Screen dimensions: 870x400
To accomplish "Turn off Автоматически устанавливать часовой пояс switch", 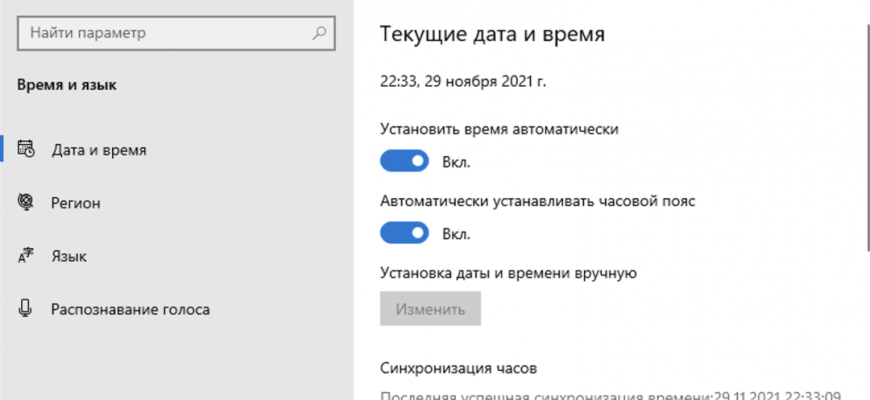I will click(405, 233).
